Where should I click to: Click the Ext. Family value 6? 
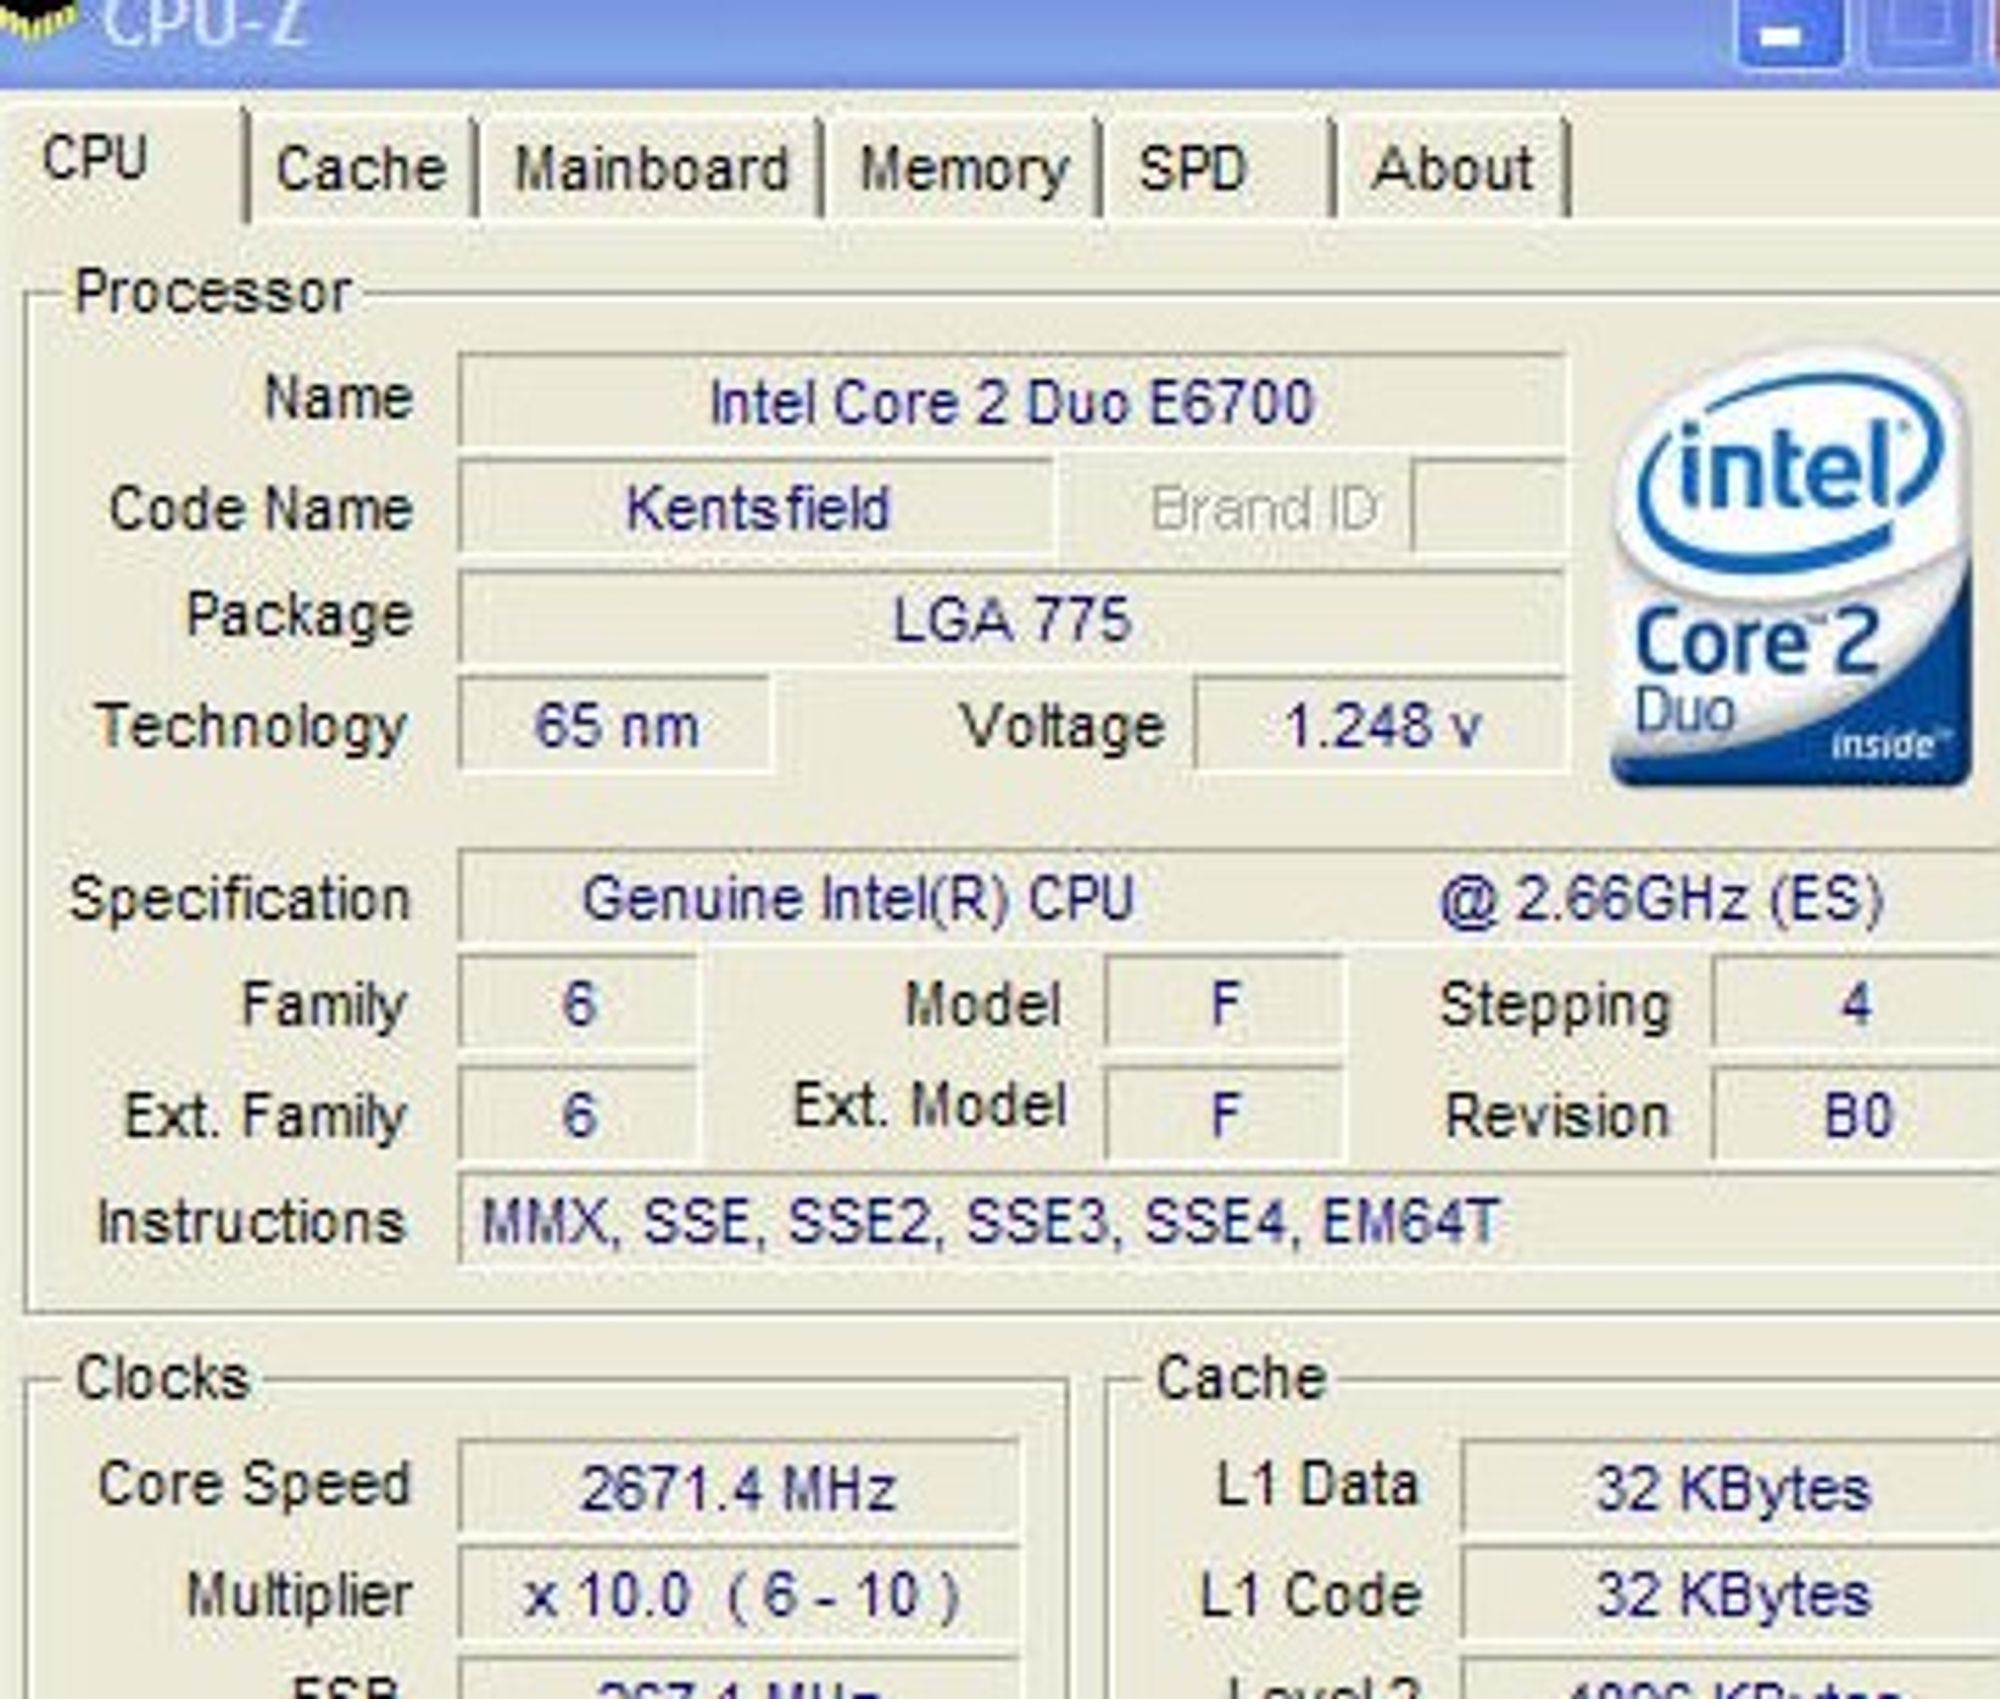pyautogui.click(x=579, y=1113)
